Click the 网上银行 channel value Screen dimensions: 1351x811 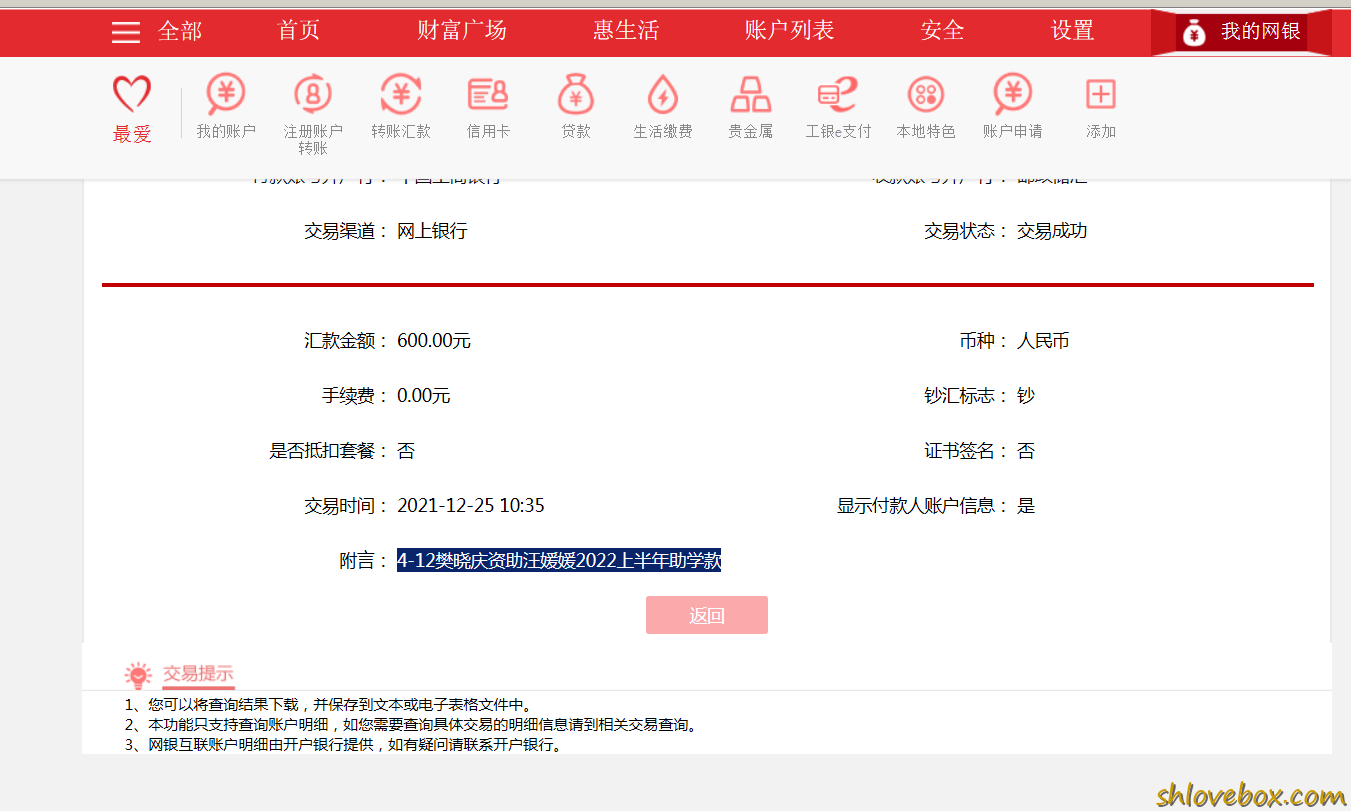point(432,231)
